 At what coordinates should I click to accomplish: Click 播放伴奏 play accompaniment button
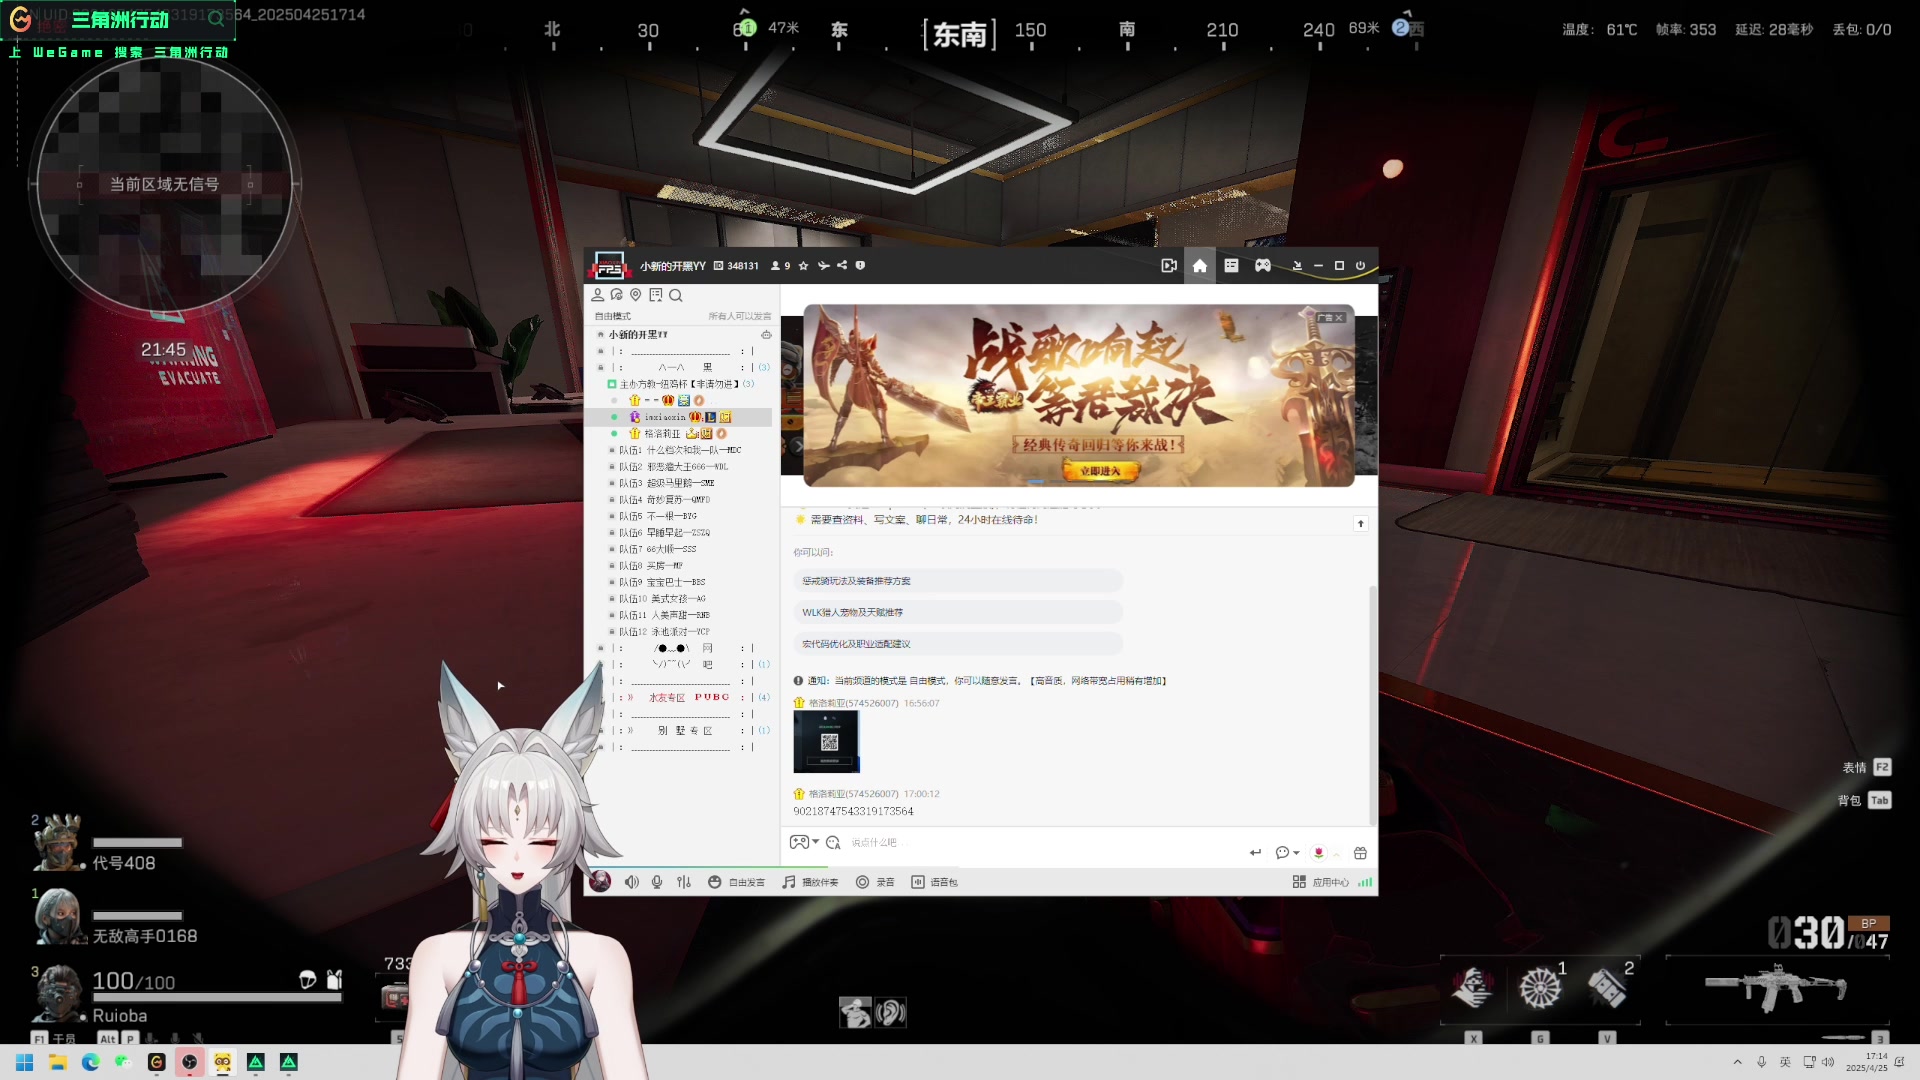pos(810,882)
